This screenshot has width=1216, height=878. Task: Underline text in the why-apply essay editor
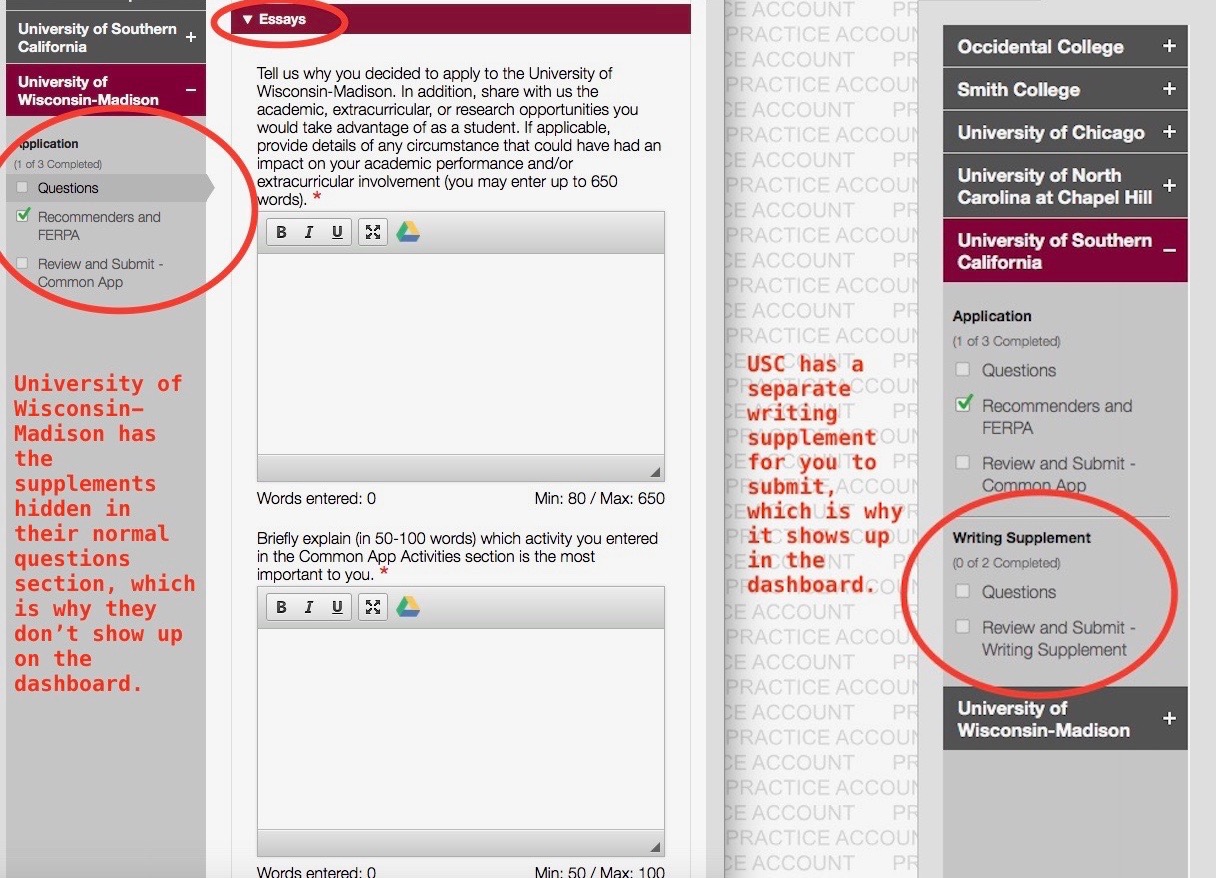point(337,232)
